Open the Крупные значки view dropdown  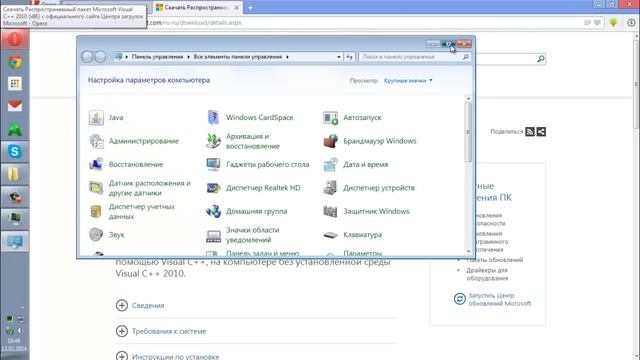point(408,81)
